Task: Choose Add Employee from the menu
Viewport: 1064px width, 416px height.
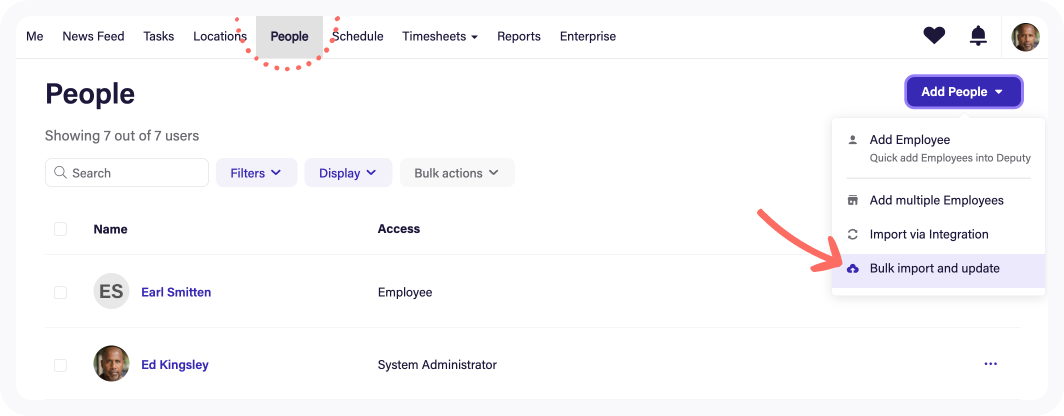Action: tap(938, 148)
